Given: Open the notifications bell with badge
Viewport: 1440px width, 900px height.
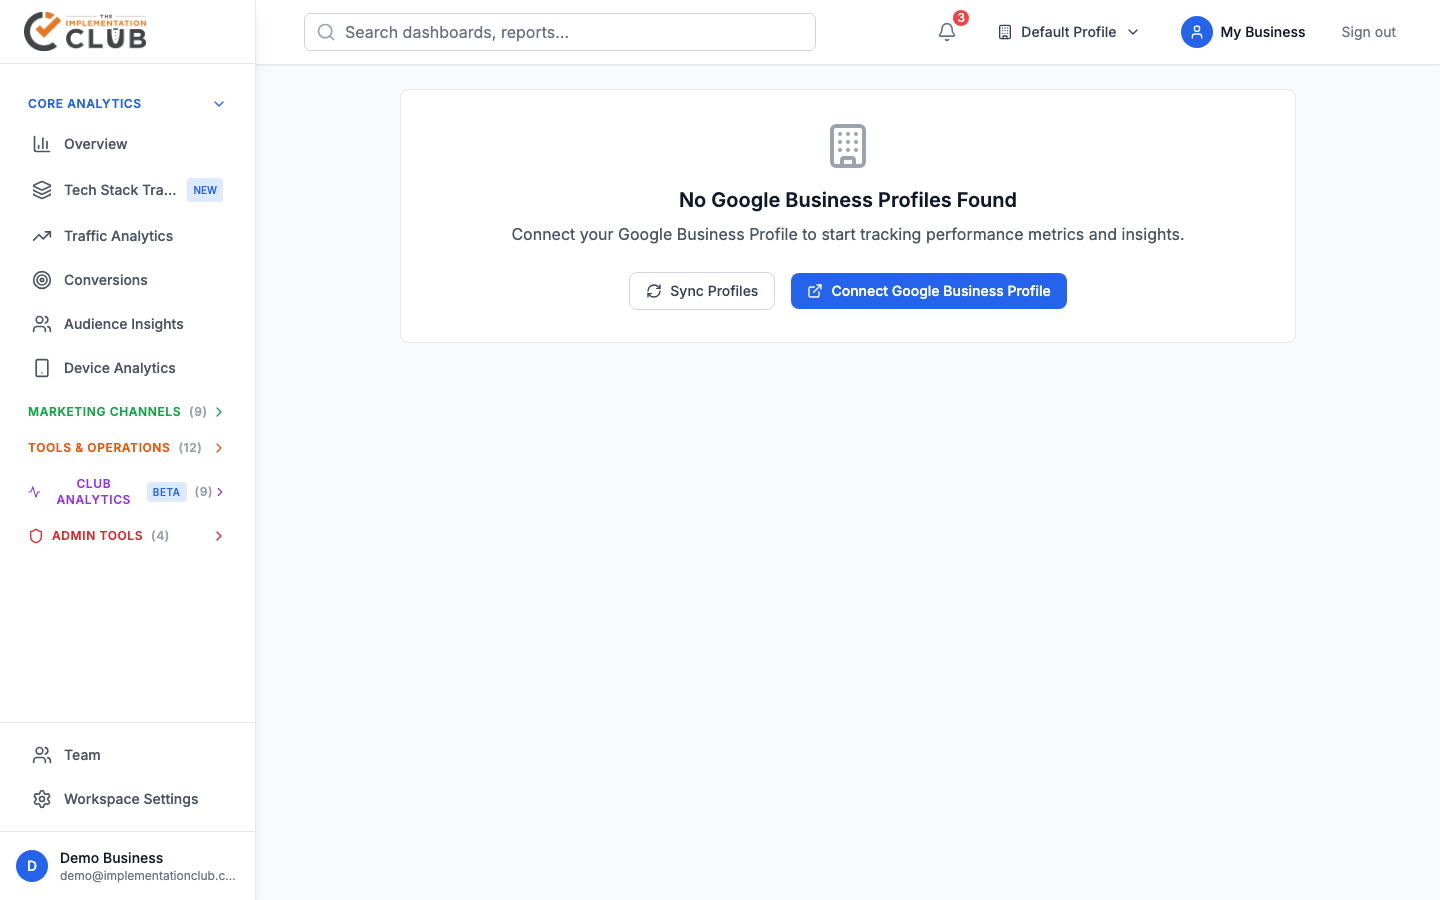Looking at the screenshot, I should coord(947,32).
